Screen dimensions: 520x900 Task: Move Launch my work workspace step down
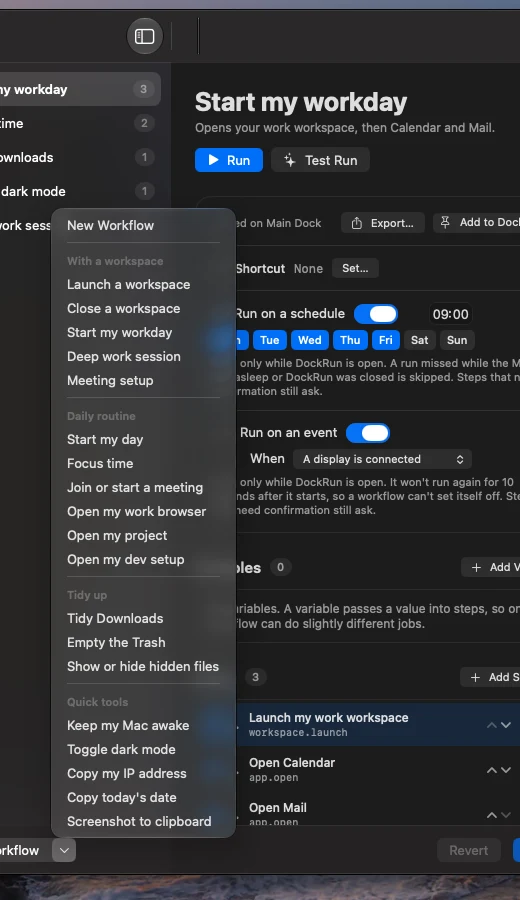click(506, 726)
